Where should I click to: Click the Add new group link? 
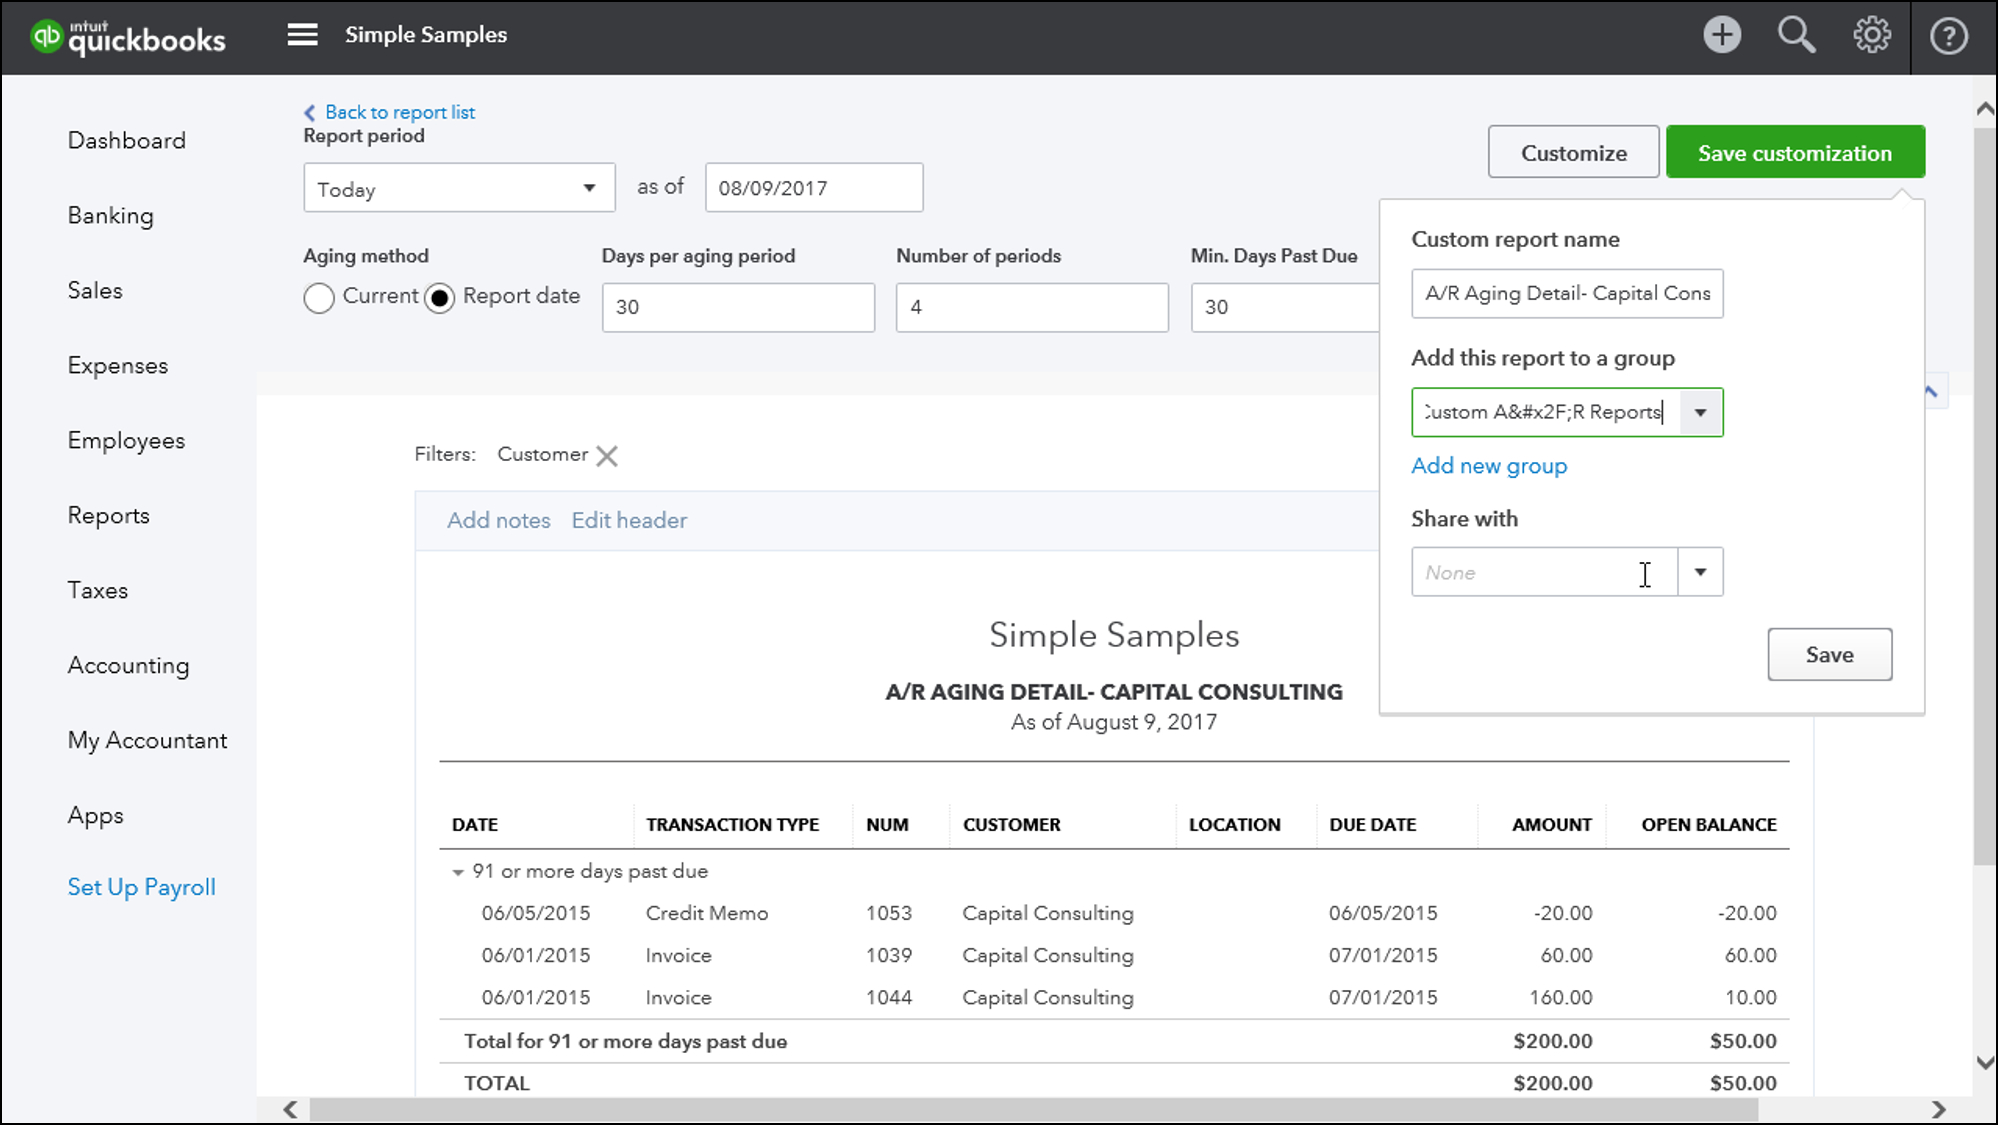pyautogui.click(x=1490, y=465)
